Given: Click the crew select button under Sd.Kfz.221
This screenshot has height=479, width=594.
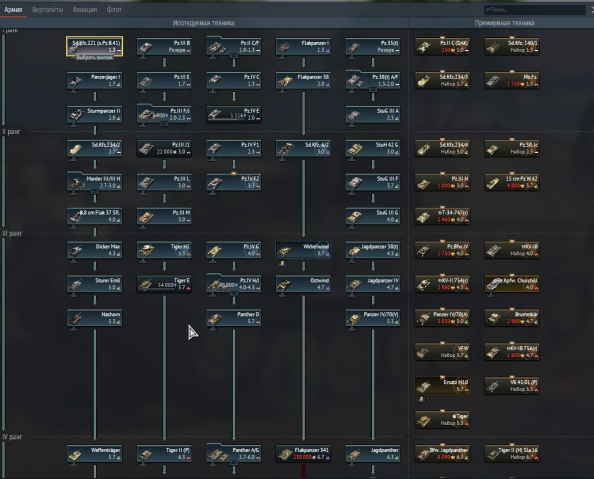Looking at the screenshot, I should pos(95,58).
